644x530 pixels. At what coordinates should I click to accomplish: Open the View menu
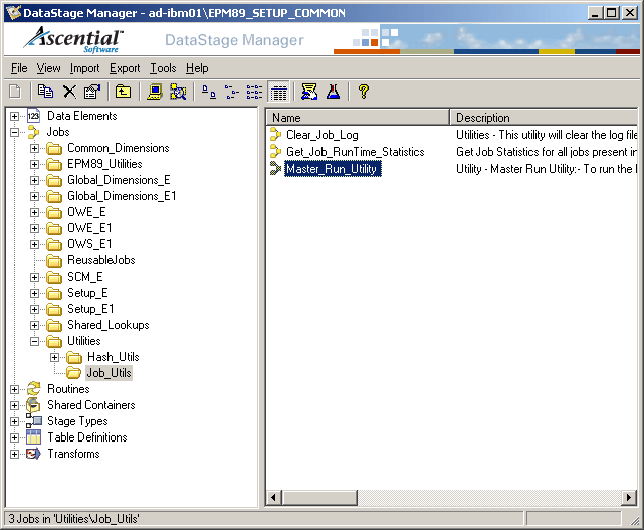point(48,68)
